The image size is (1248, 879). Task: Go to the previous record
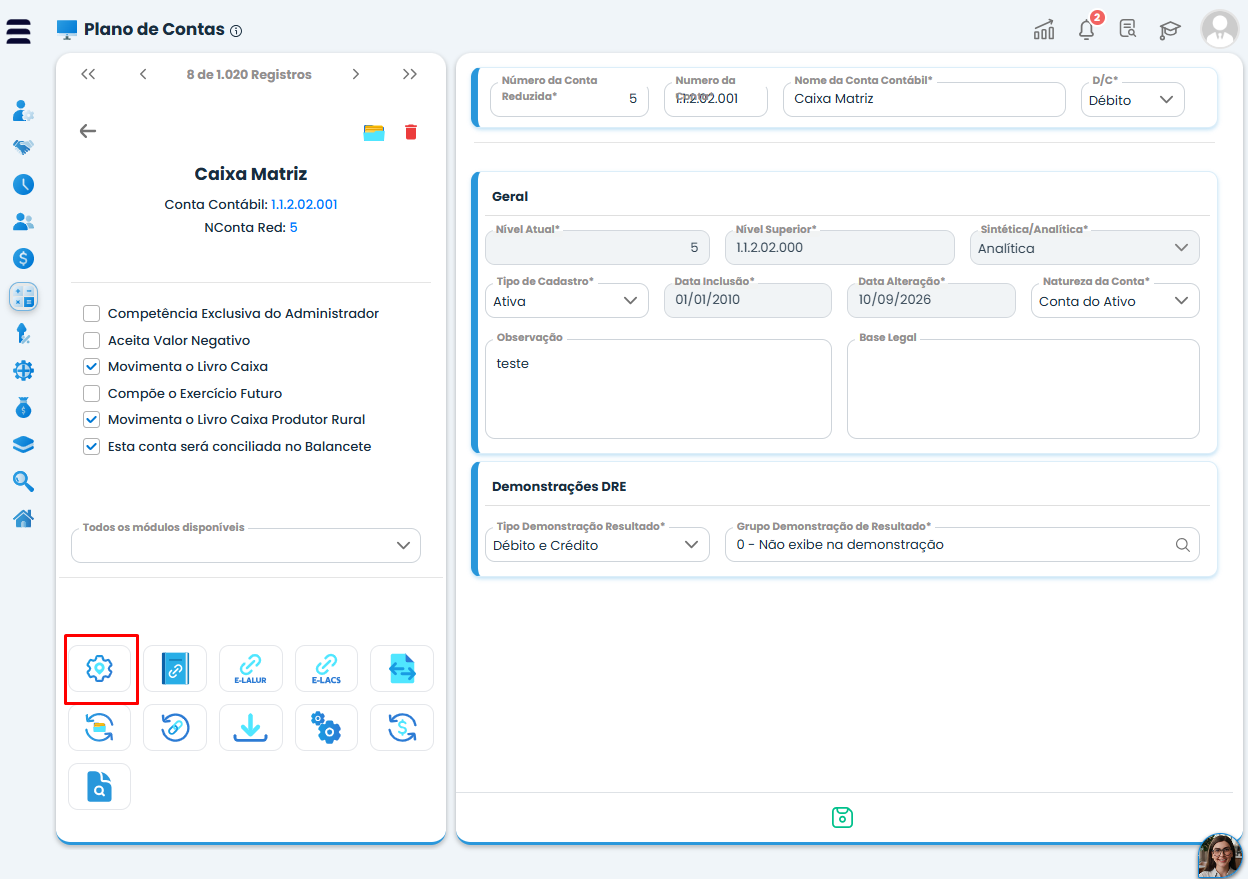143,74
